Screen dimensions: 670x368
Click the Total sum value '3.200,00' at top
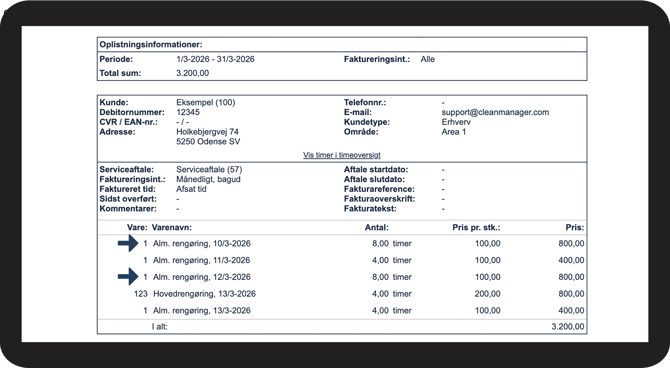[x=192, y=73]
